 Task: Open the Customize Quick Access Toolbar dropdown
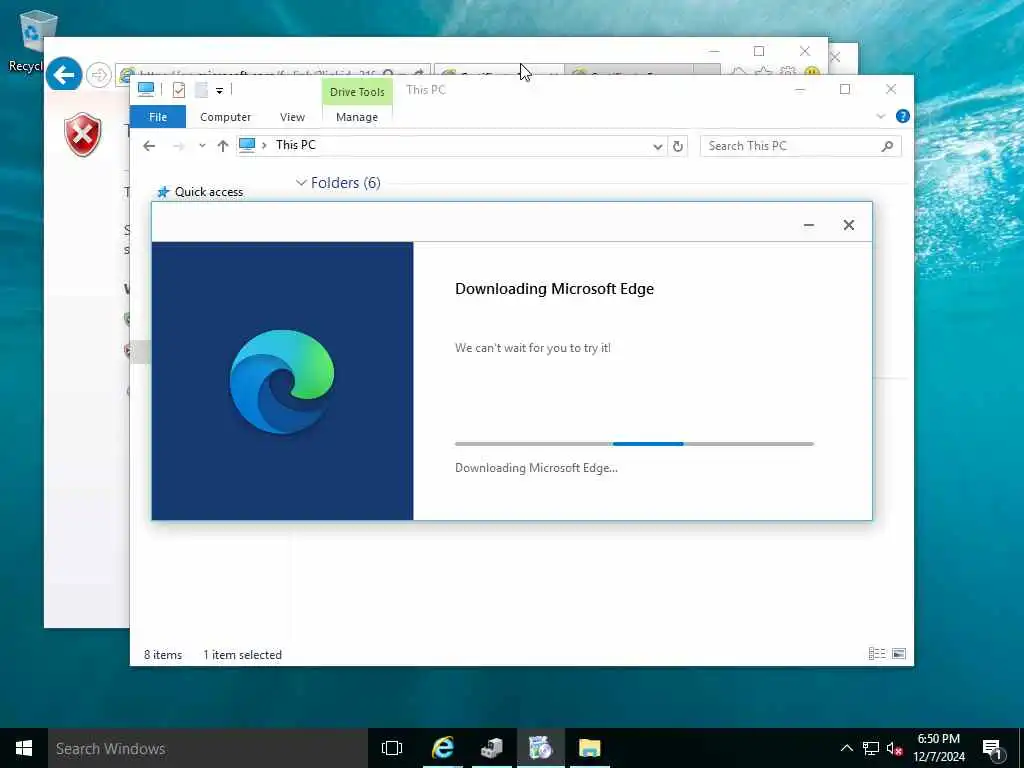[x=219, y=91]
